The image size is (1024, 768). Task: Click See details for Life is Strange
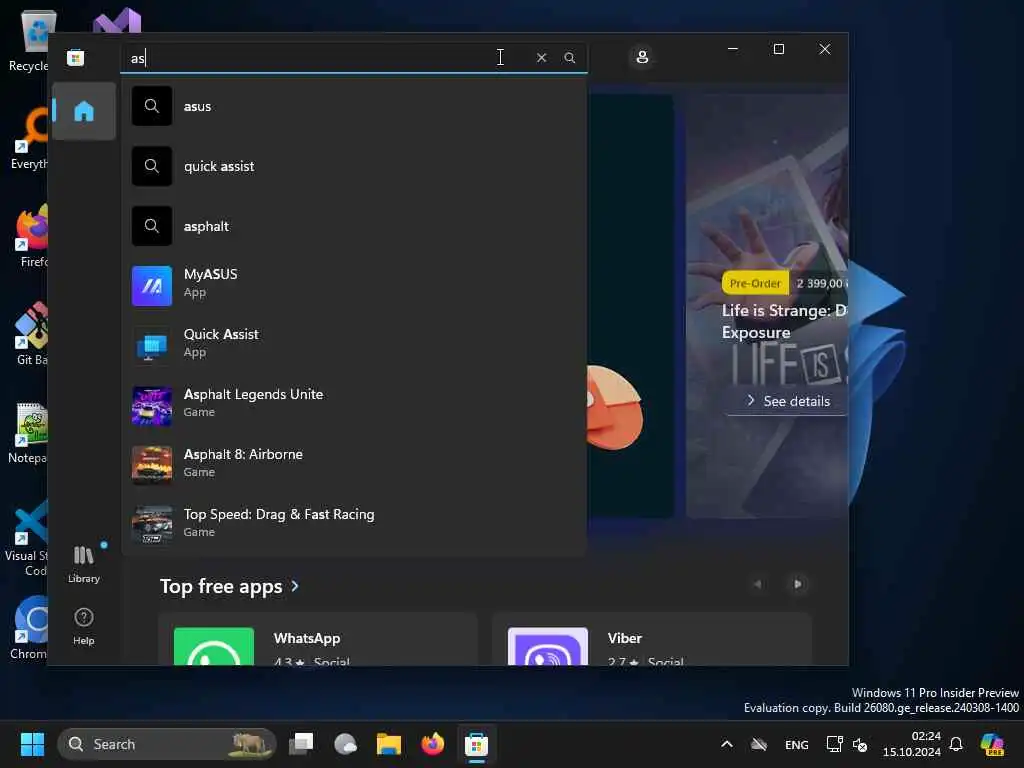pyautogui.click(x=789, y=401)
